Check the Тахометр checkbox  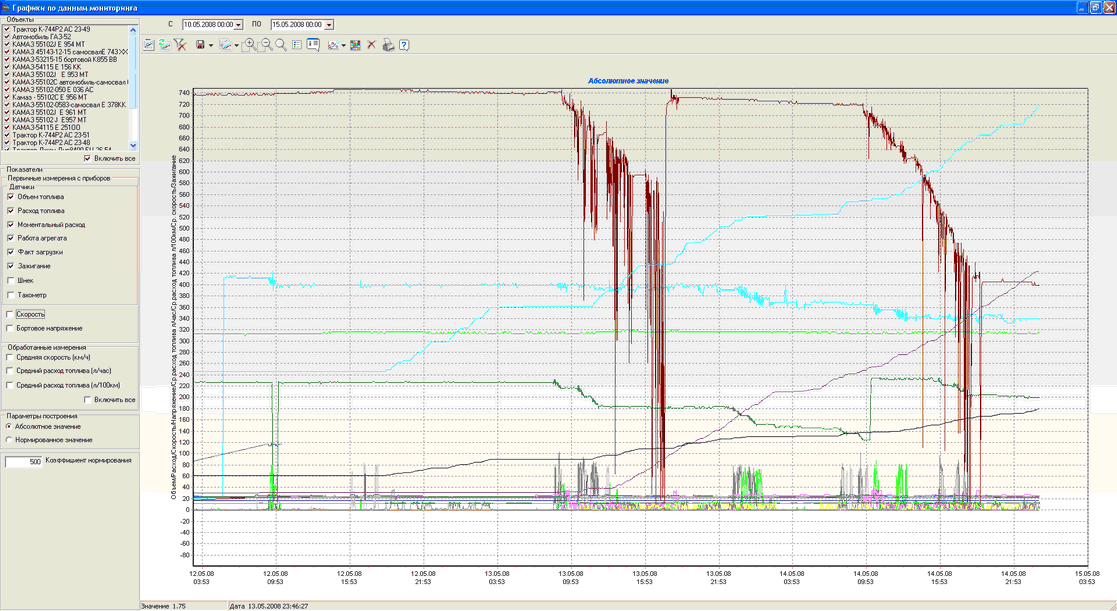click(x=11, y=295)
